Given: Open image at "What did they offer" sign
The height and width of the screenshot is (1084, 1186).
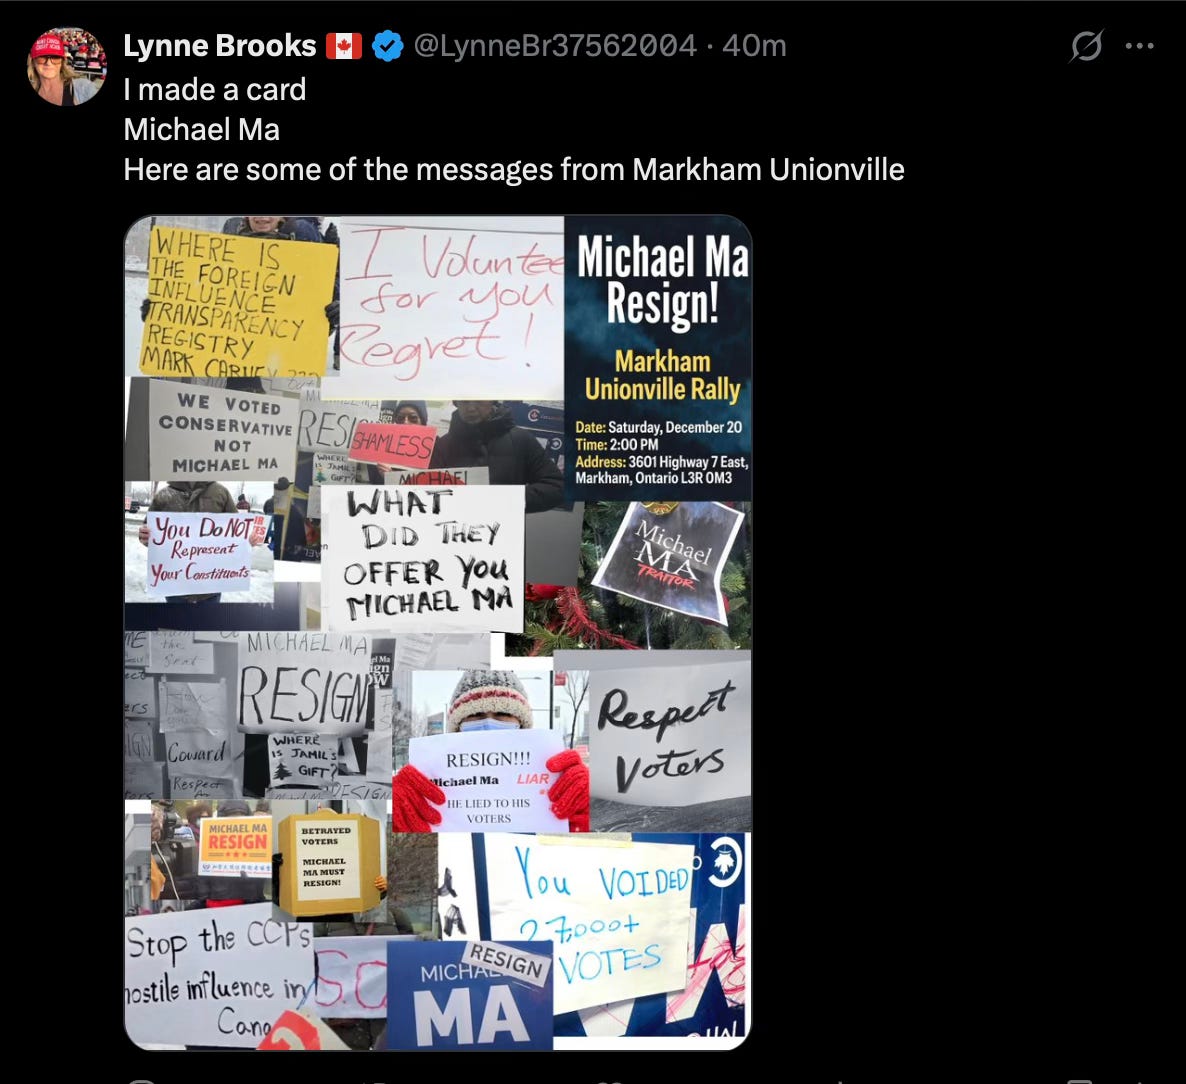Looking at the screenshot, I should (x=424, y=558).
